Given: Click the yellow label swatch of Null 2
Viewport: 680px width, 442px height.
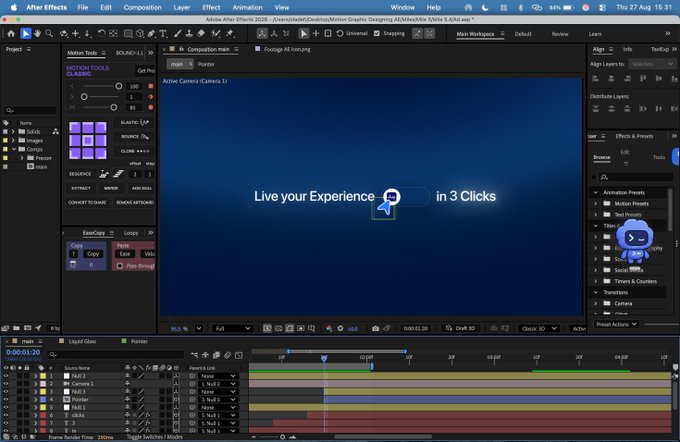Looking at the screenshot, I should pyautogui.click(x=43, y=376).
